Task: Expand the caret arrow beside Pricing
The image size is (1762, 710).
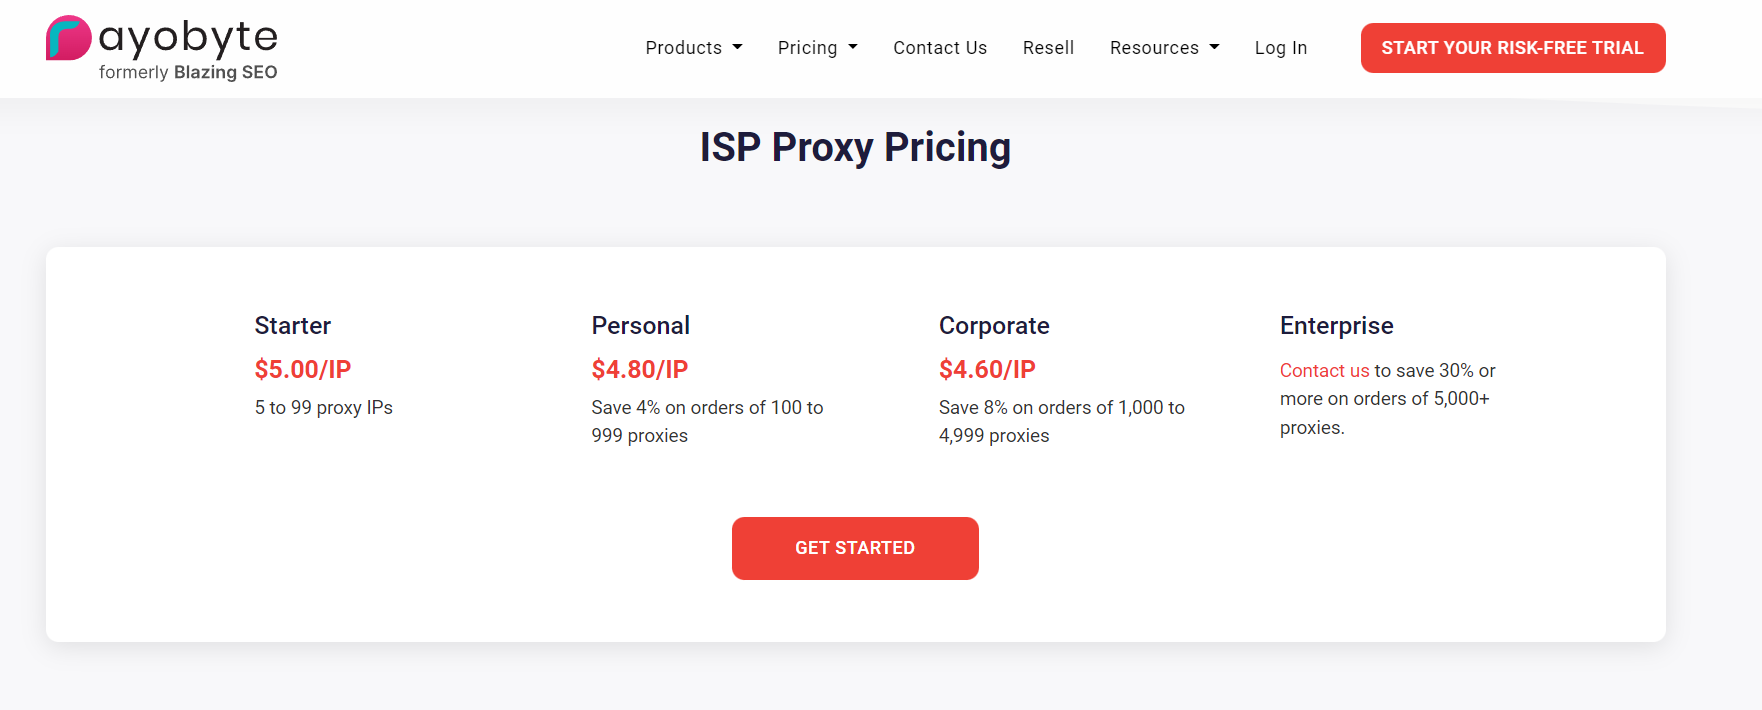Action: pos(853,47)
